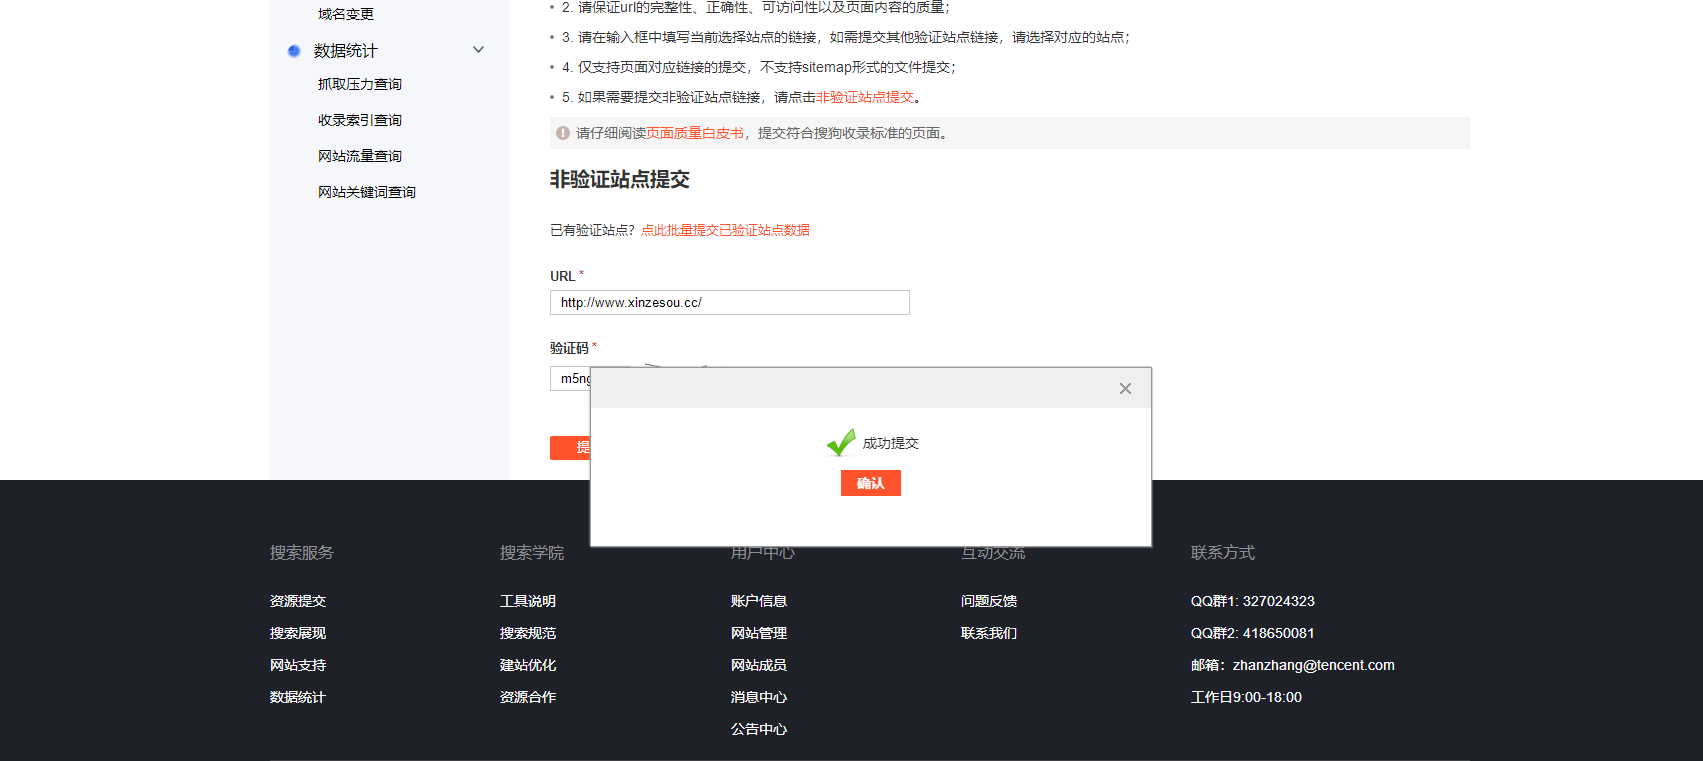
Task: Open footer link 数据统计
Action: point(298,697)
